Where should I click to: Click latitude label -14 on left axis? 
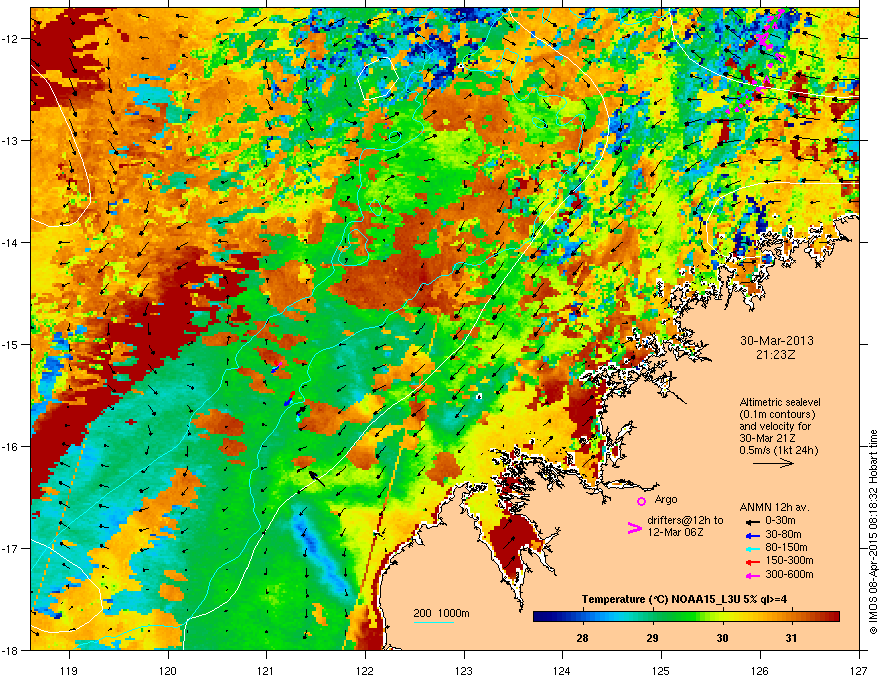pos(11,243)
